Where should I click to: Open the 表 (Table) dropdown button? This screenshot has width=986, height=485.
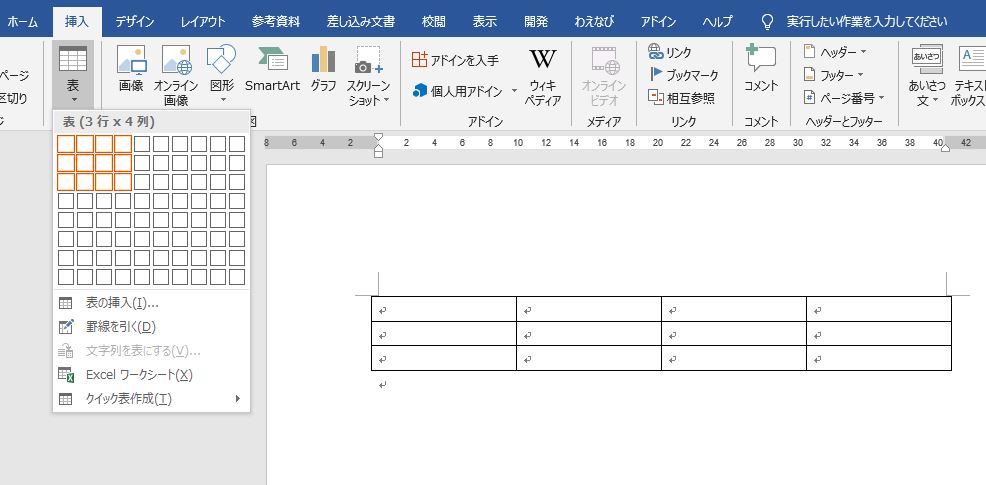tap(73, 74)
